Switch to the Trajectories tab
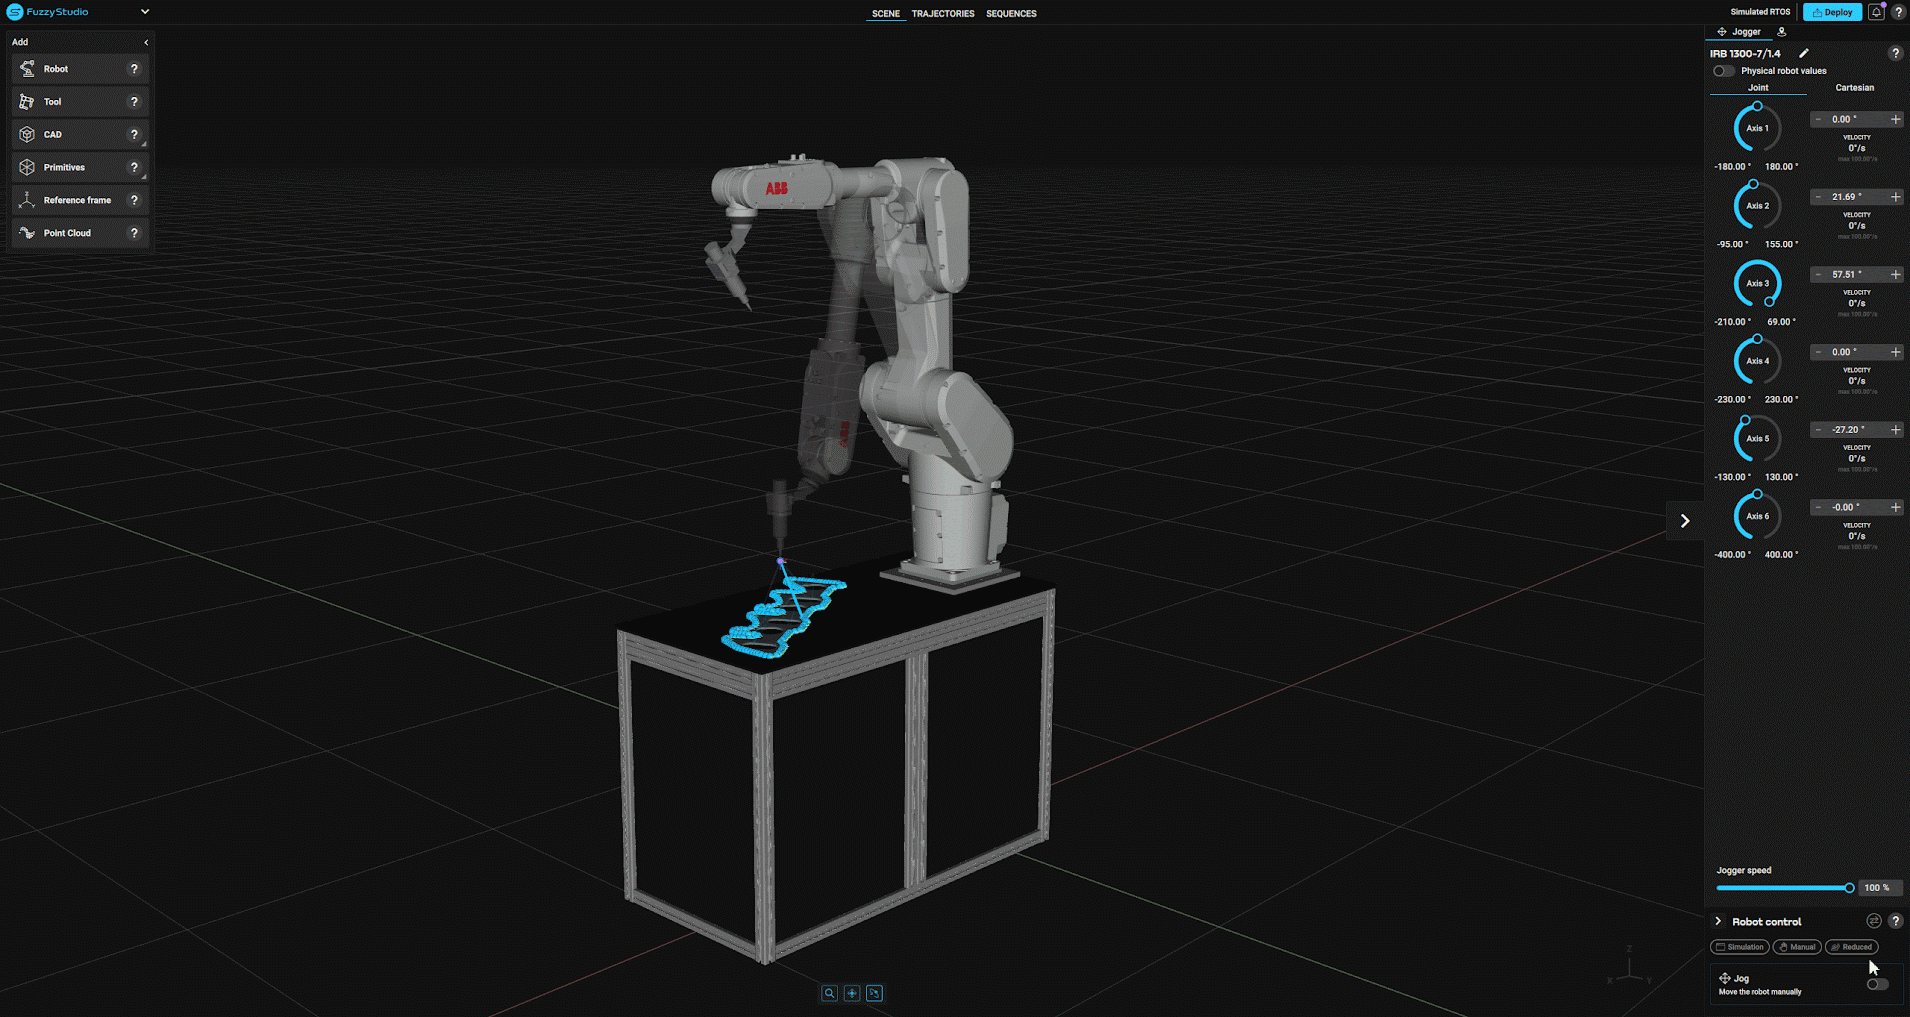Image resolution: width=1910 pixels, height=1017 pixels. click(942, 14)
